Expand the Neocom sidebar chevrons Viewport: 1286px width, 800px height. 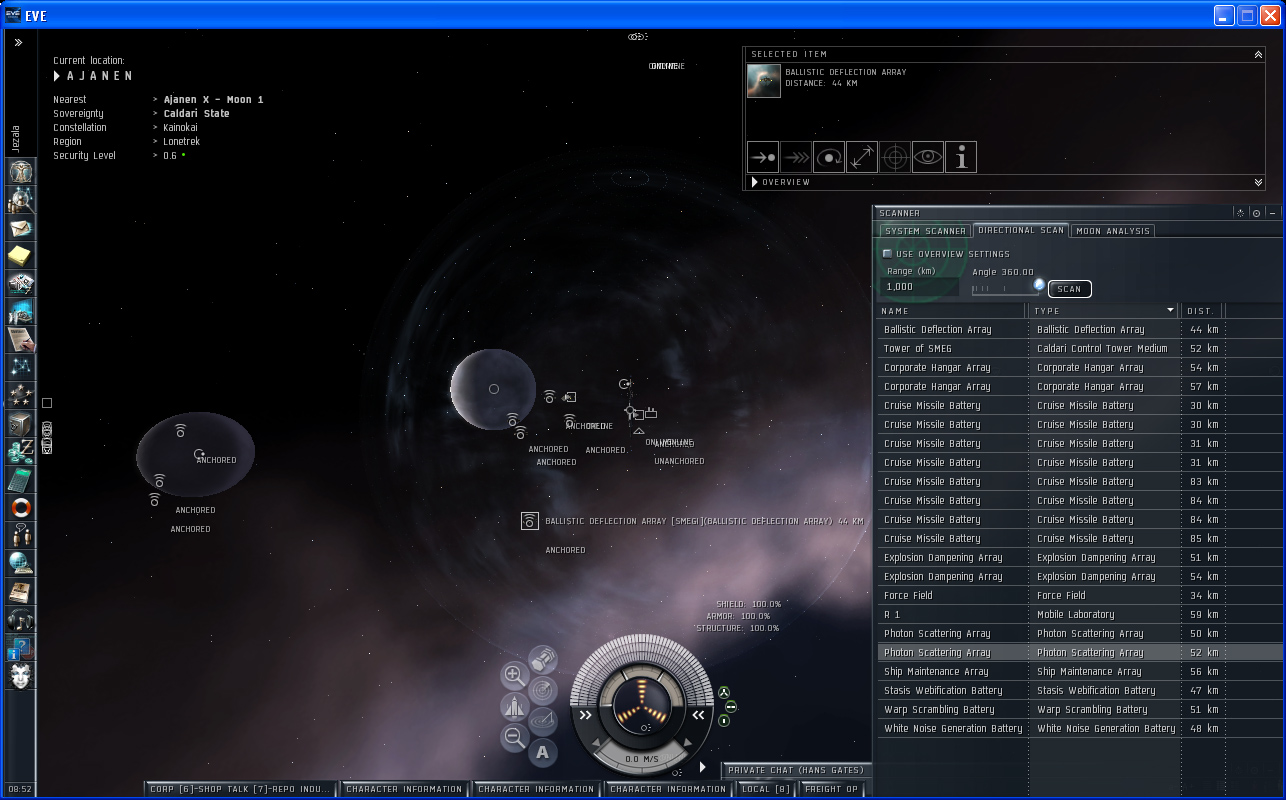18,43
